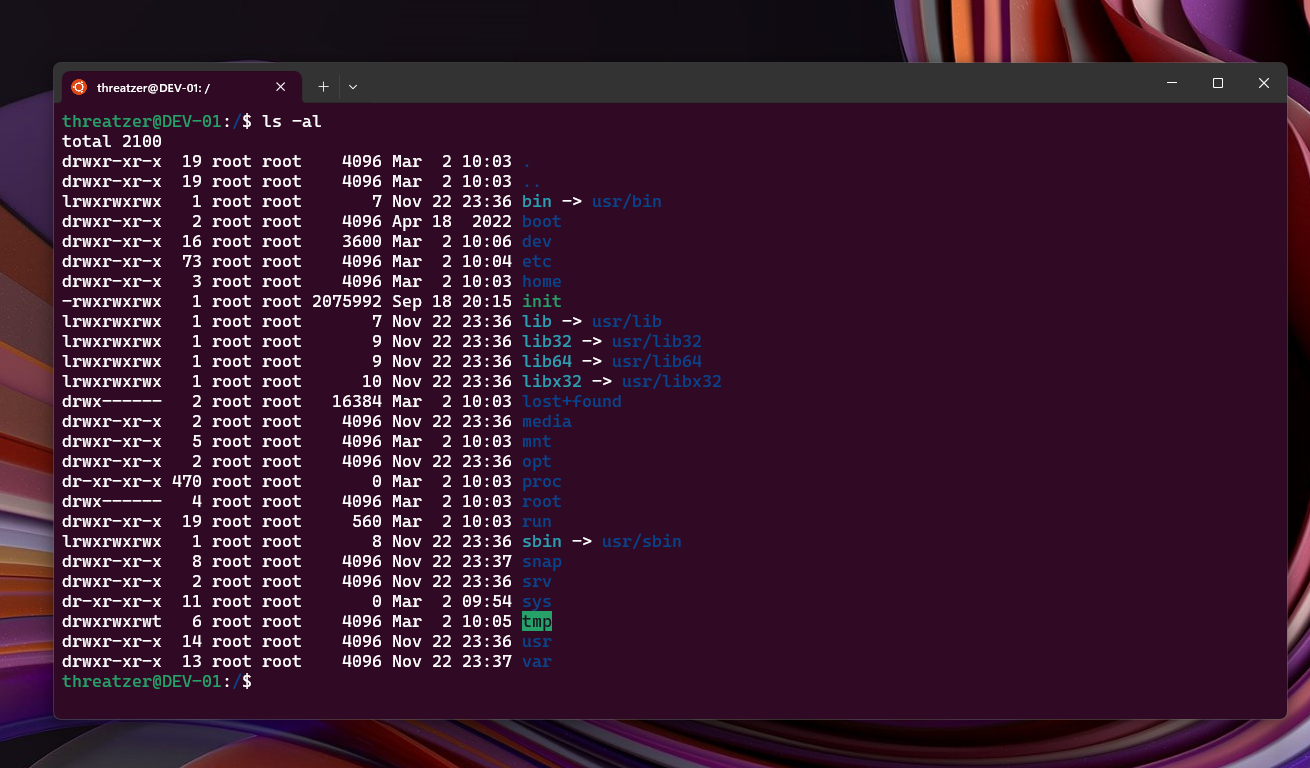Click the Ubuntu icon on the terminal tab
The width and height of the screenshot is (1310, 768).
(78, 87)
